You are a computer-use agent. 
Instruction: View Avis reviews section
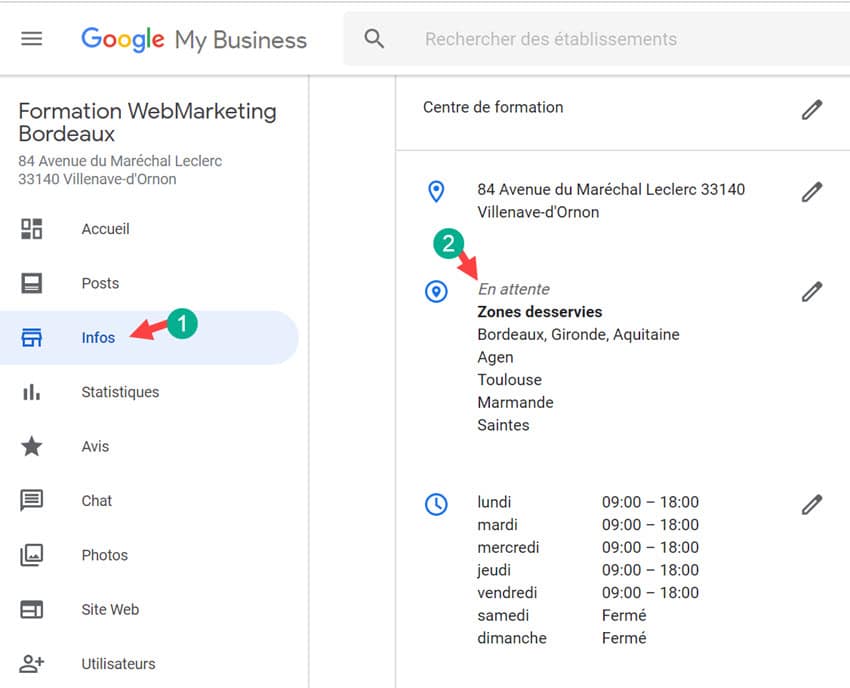[95, 446]
